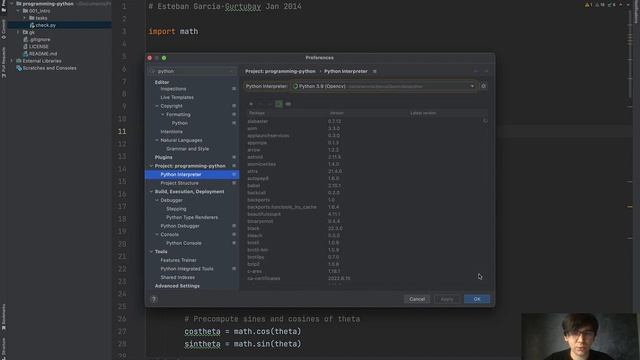This screenshot has width=640, height=360.
Task: Collapse the Formatting node
Action: click(x=162, y=115)
